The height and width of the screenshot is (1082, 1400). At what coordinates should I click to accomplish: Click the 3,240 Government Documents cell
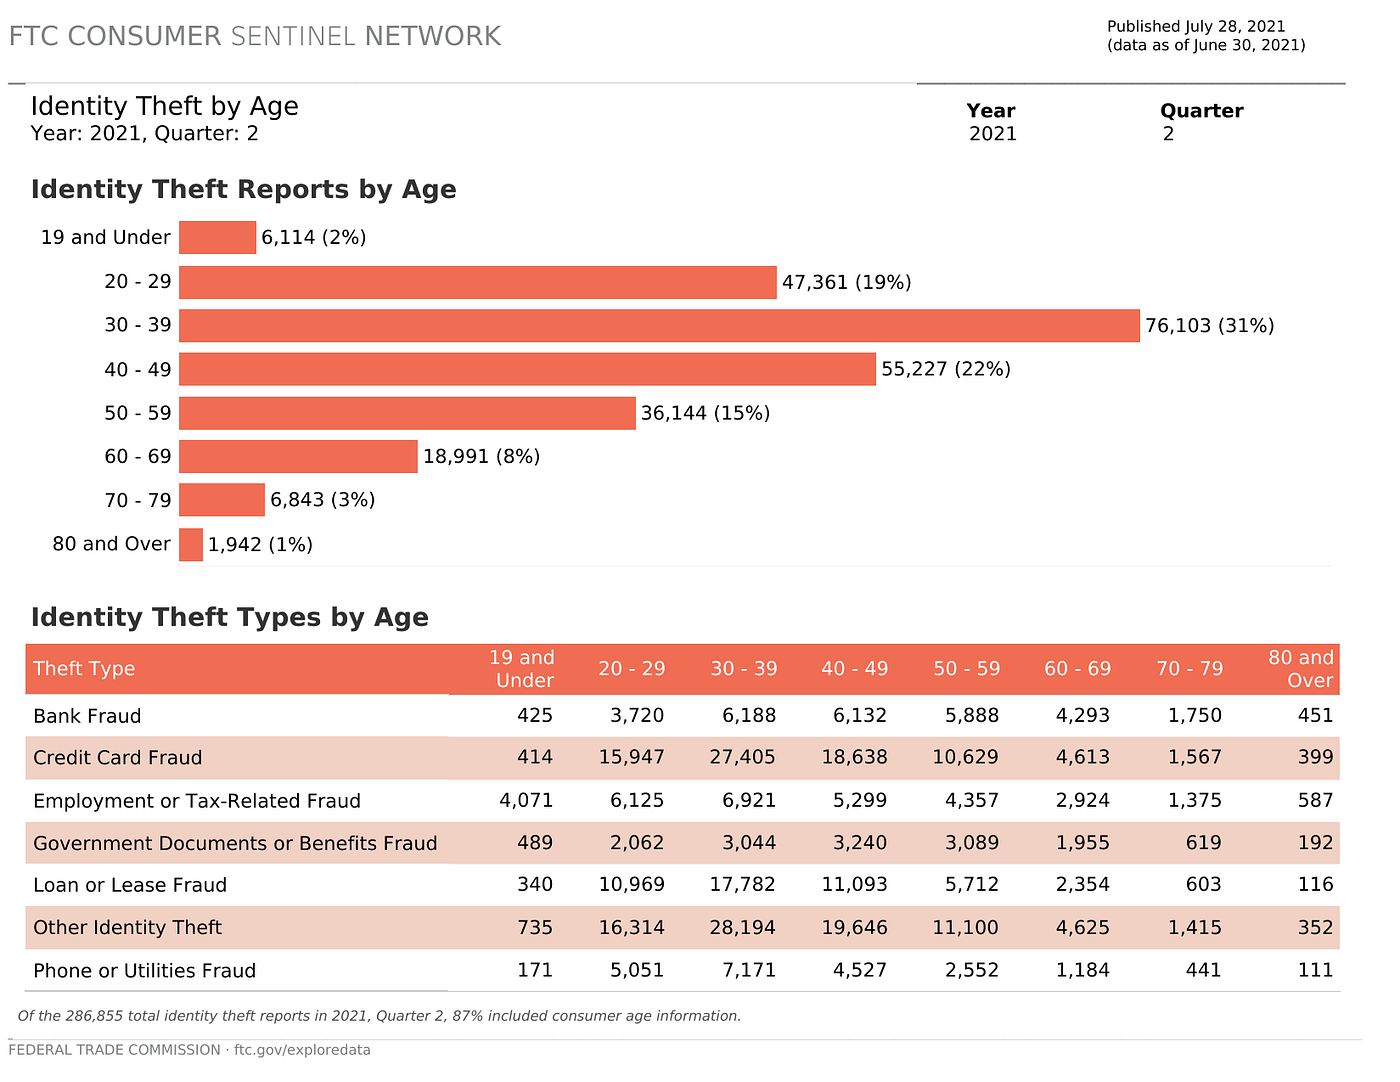860,843
